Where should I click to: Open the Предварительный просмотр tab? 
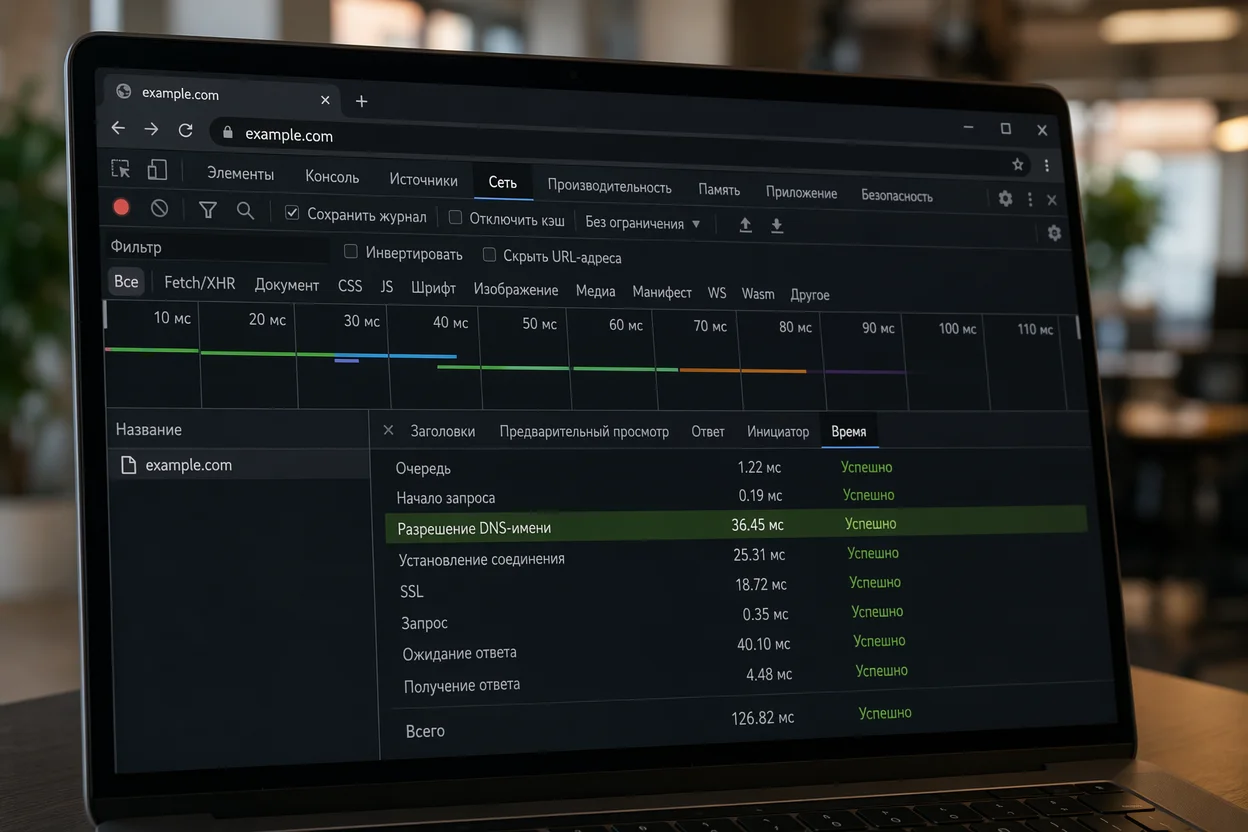pyautogui.click(x=584, y=432)
